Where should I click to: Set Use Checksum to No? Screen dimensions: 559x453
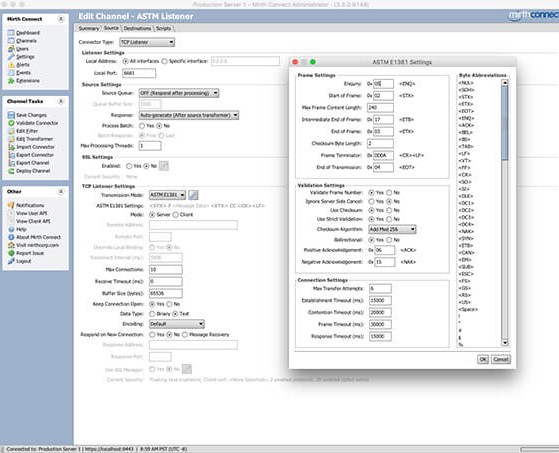pyautogui.click(x=389, y=211)
